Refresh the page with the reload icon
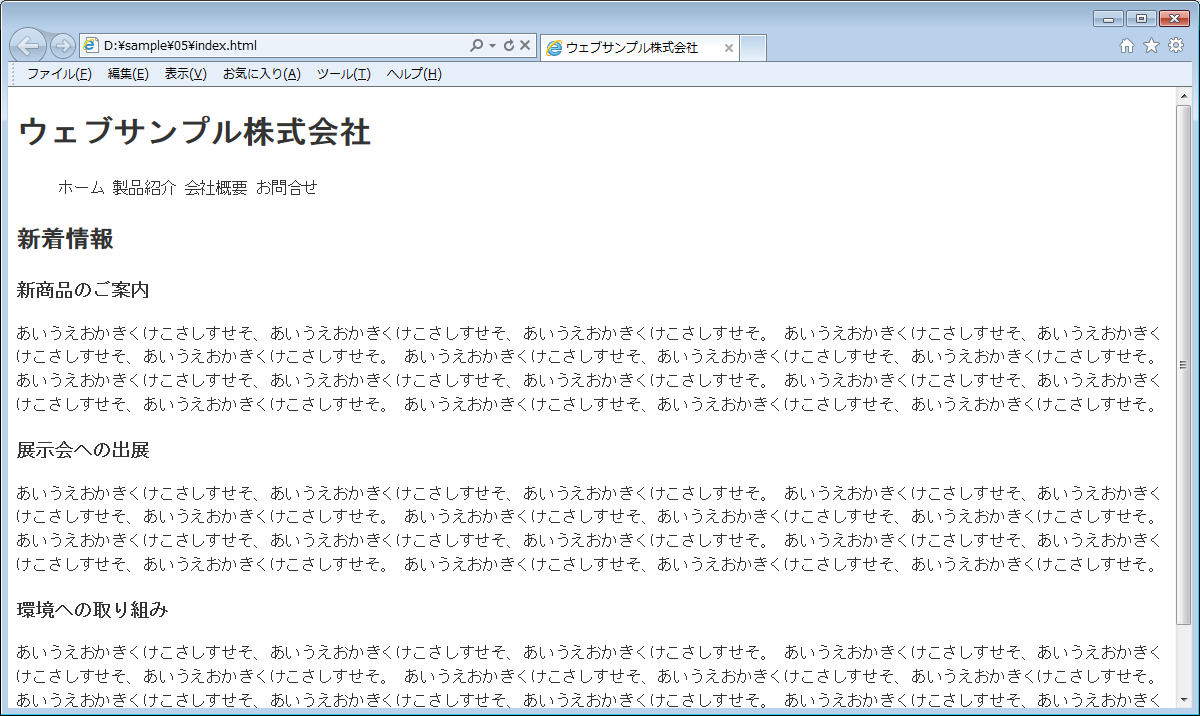This screenshot has width=1200, height=716. (x=509, y=46)
